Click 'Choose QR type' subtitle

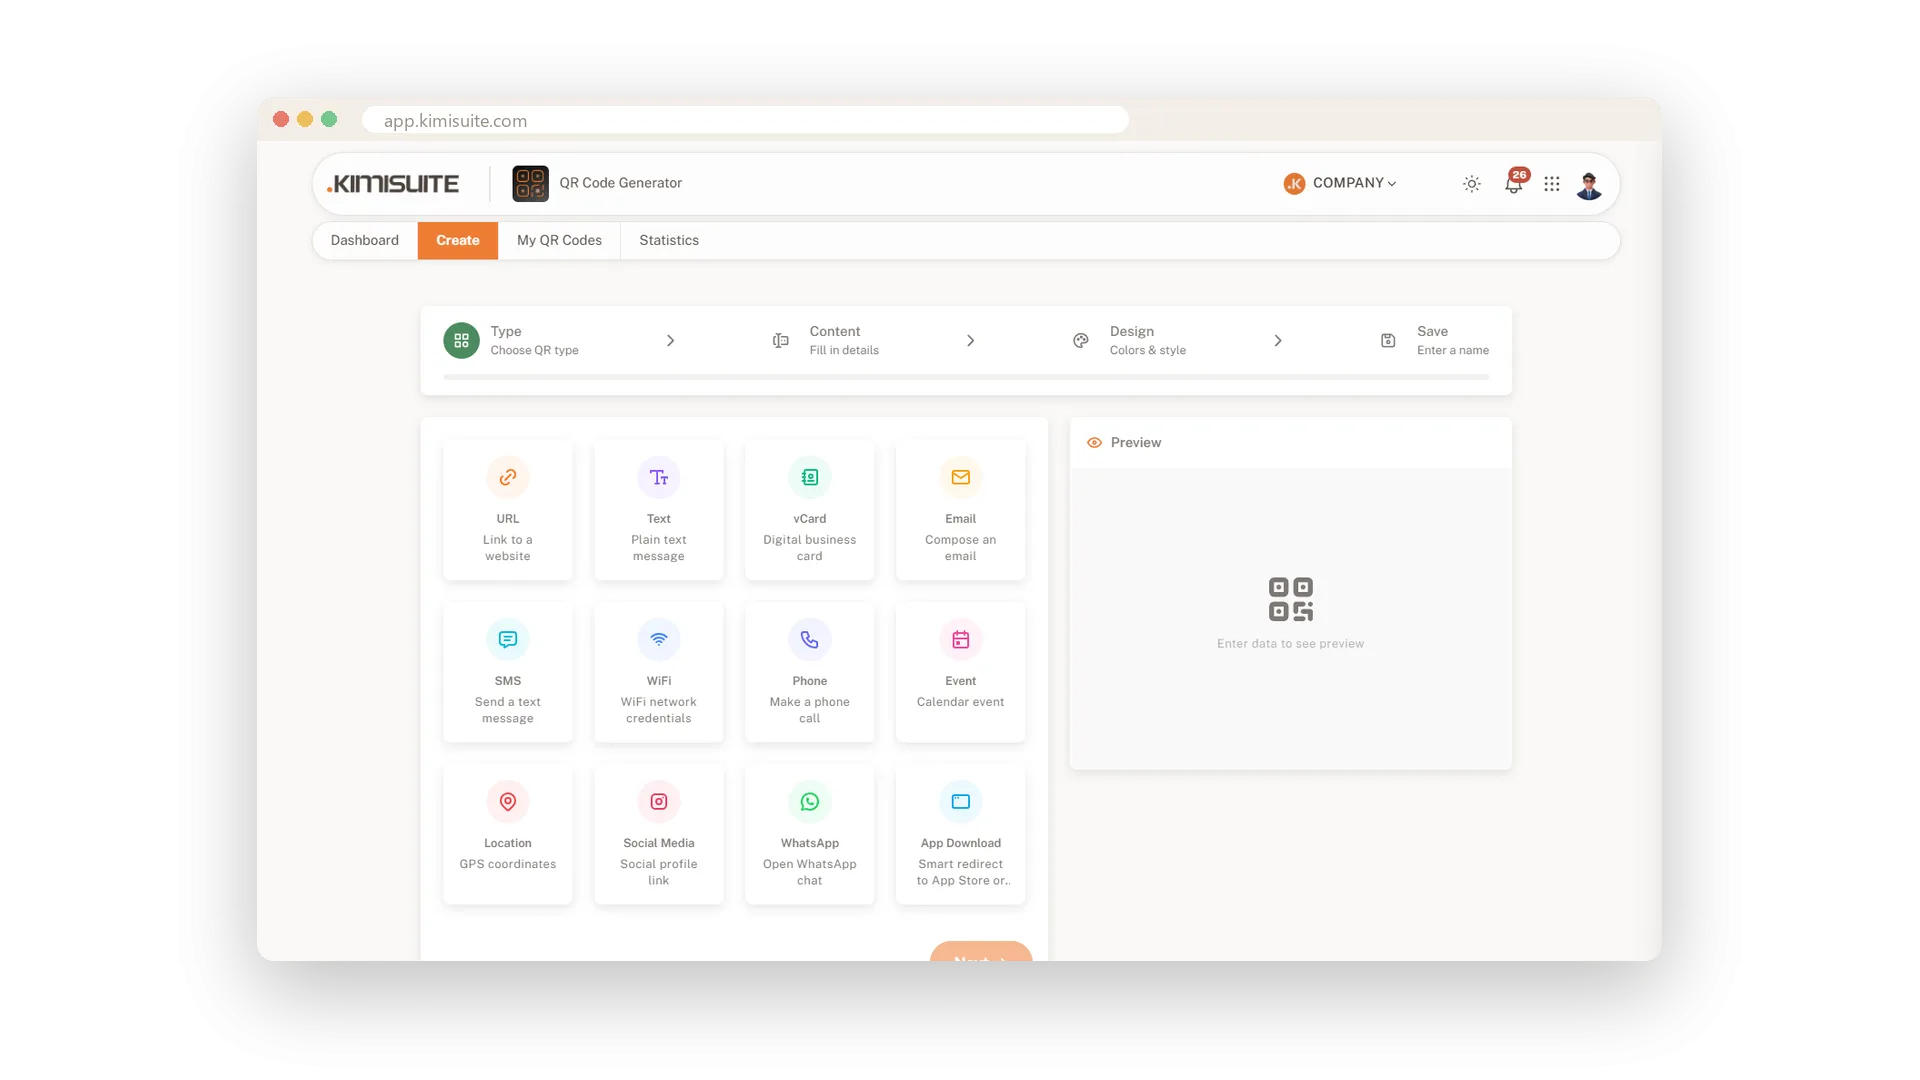[x=534, y=350]
